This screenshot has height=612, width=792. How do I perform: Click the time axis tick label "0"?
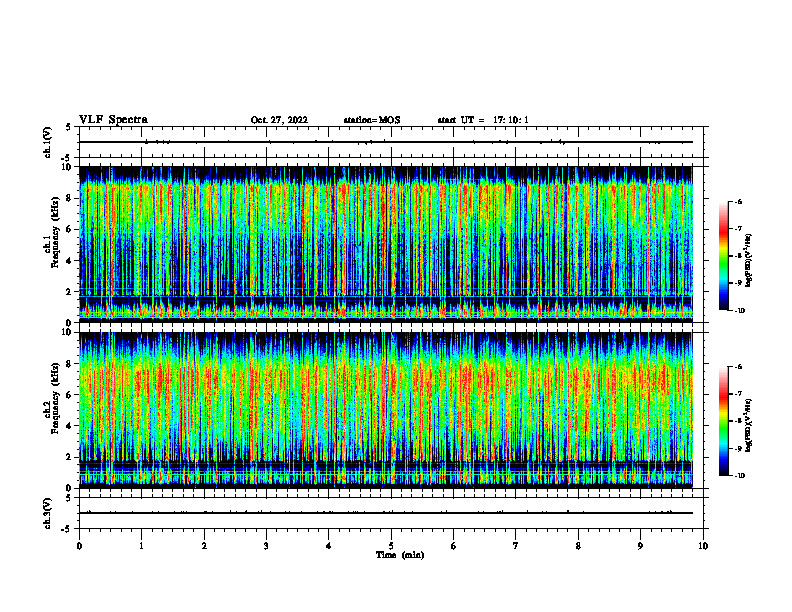click(x=79, y=546)
